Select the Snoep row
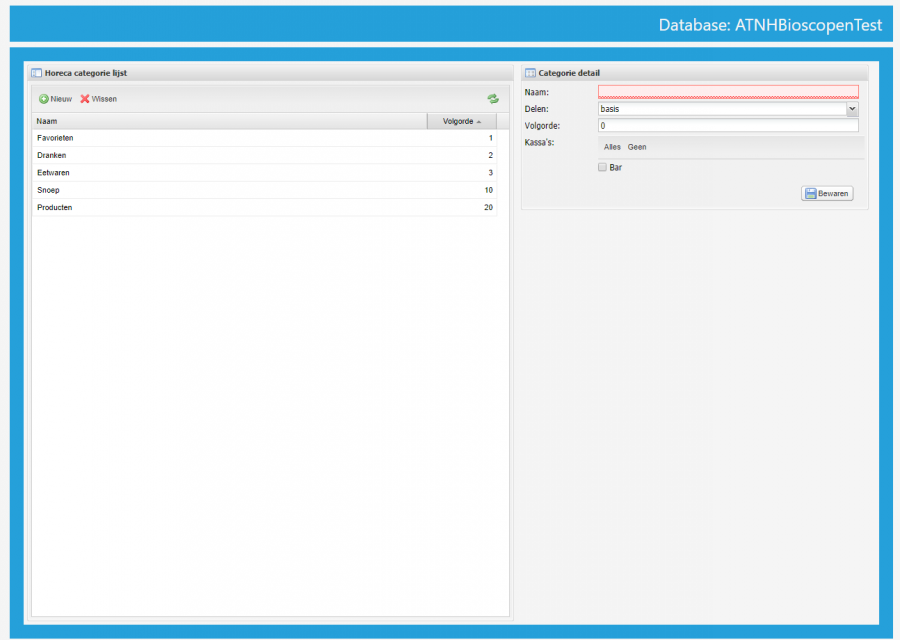The height and width of the screenshot is (640, 900). coord(265,190)
